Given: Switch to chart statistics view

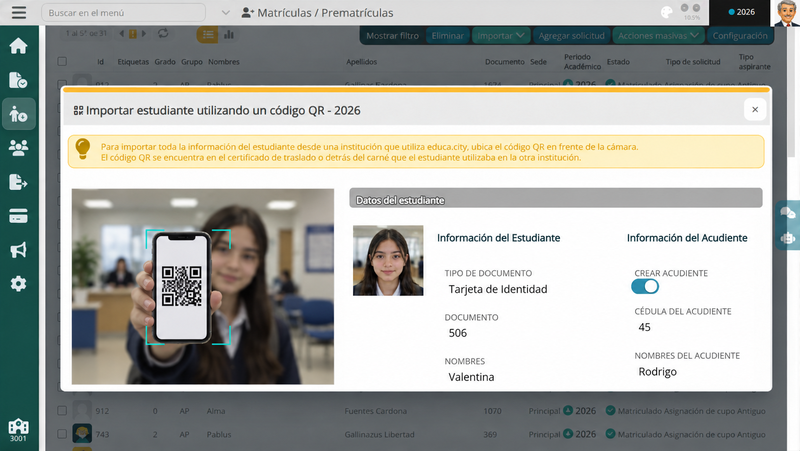Looking at the screenshot, I should coord(229,35).
